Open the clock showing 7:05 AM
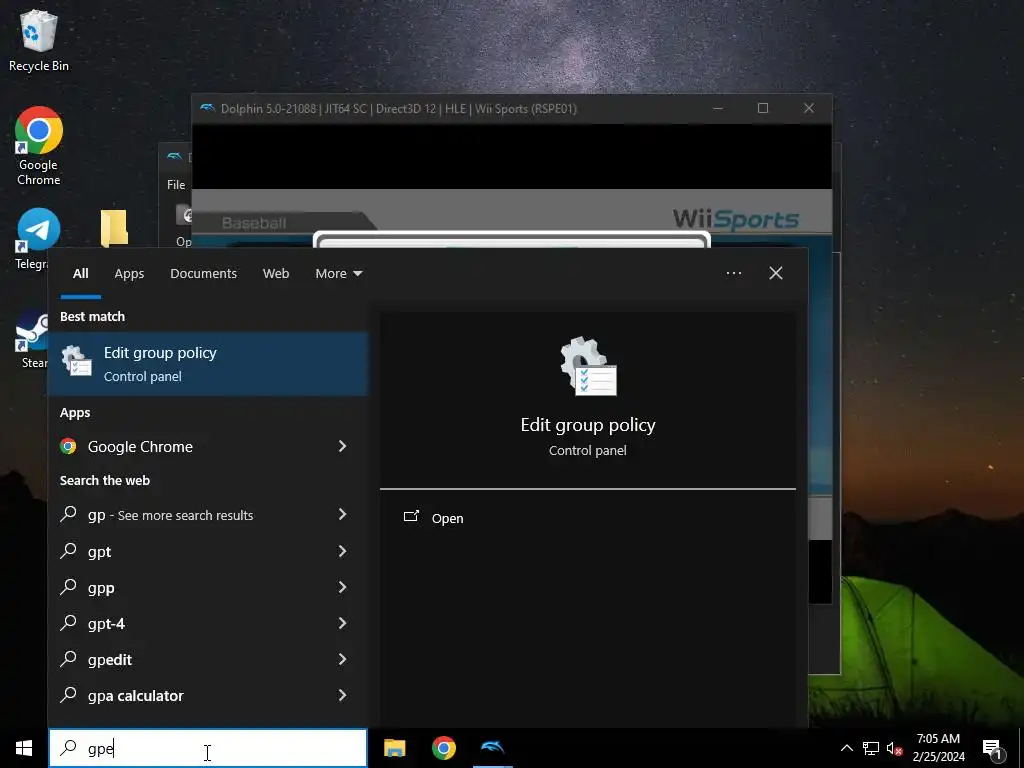The height and width of the screenshot is (768, 1024). click(938, 748)
